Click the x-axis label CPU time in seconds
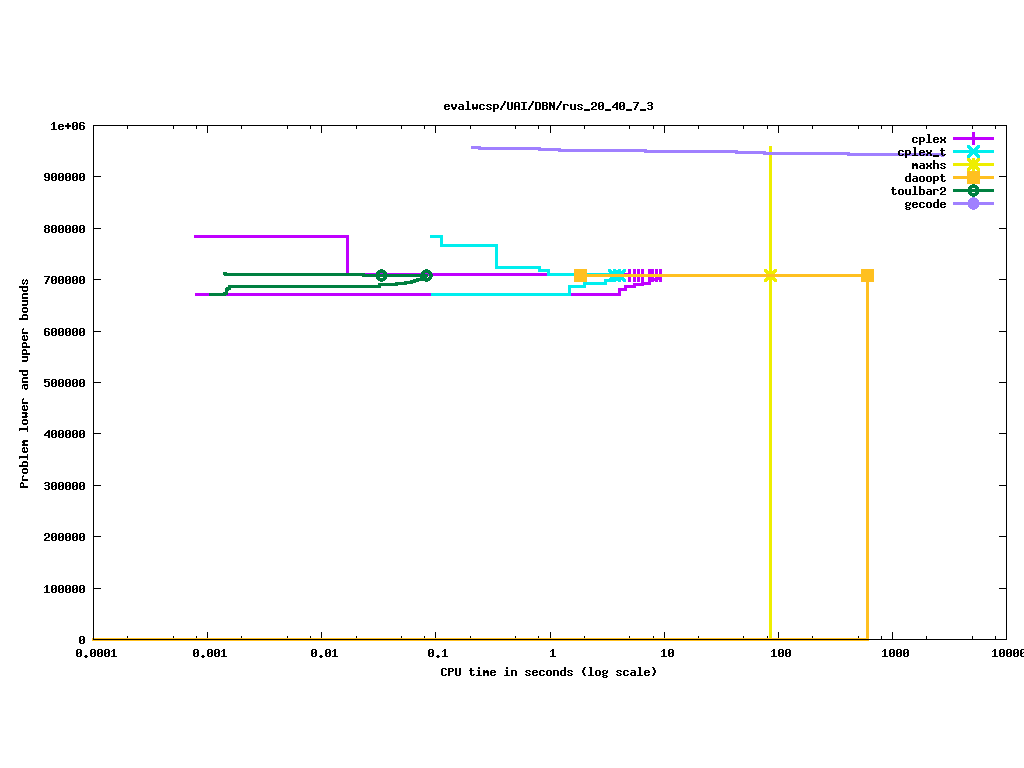The height and width of the screenshot is (768, 1024). click(548, 672)
